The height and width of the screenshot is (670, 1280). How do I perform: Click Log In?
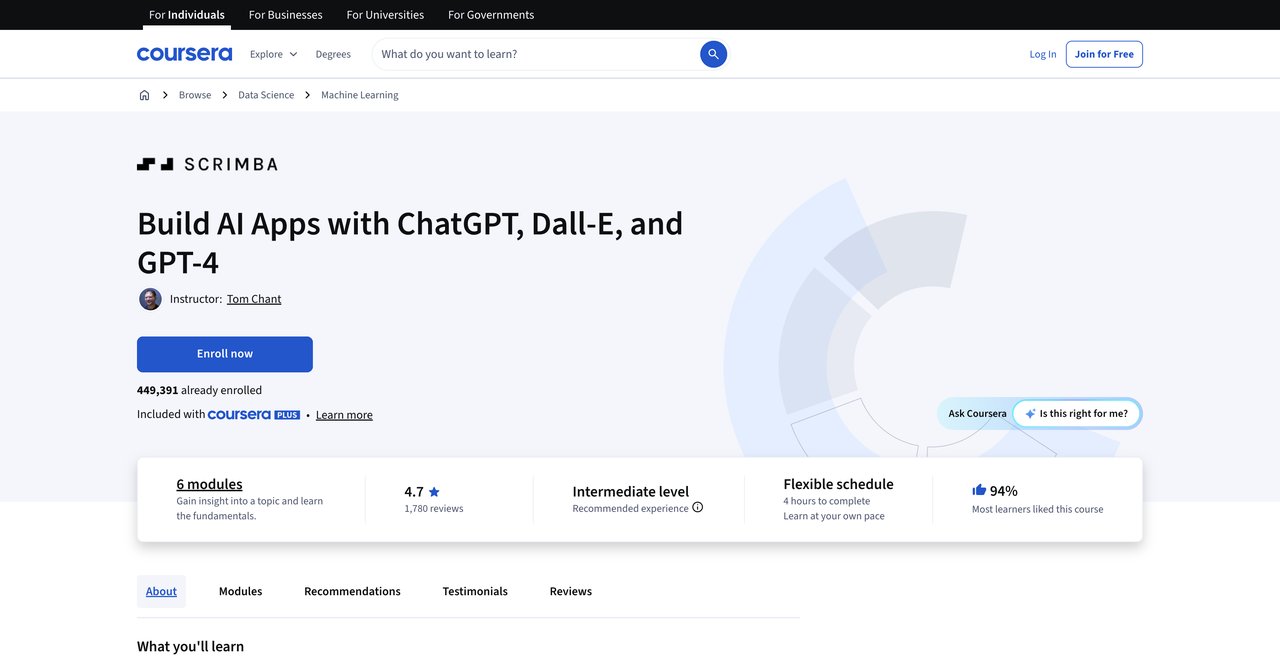[x=1043, y=54]
